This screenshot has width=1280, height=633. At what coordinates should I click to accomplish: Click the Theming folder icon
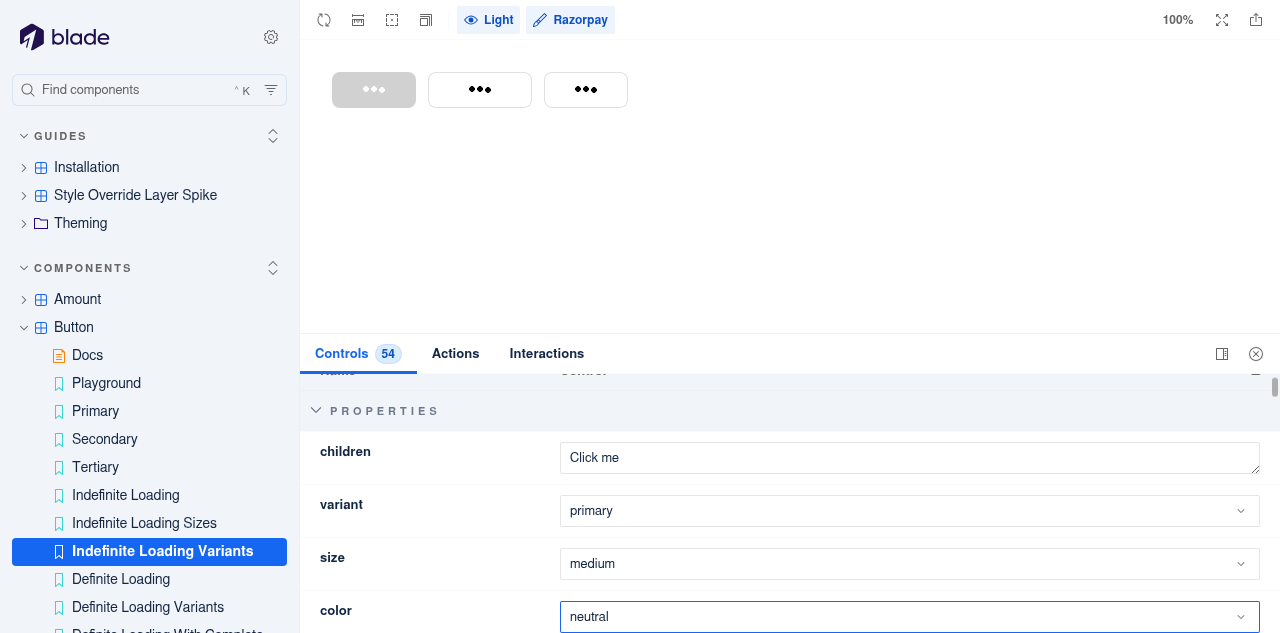point(41,223)
